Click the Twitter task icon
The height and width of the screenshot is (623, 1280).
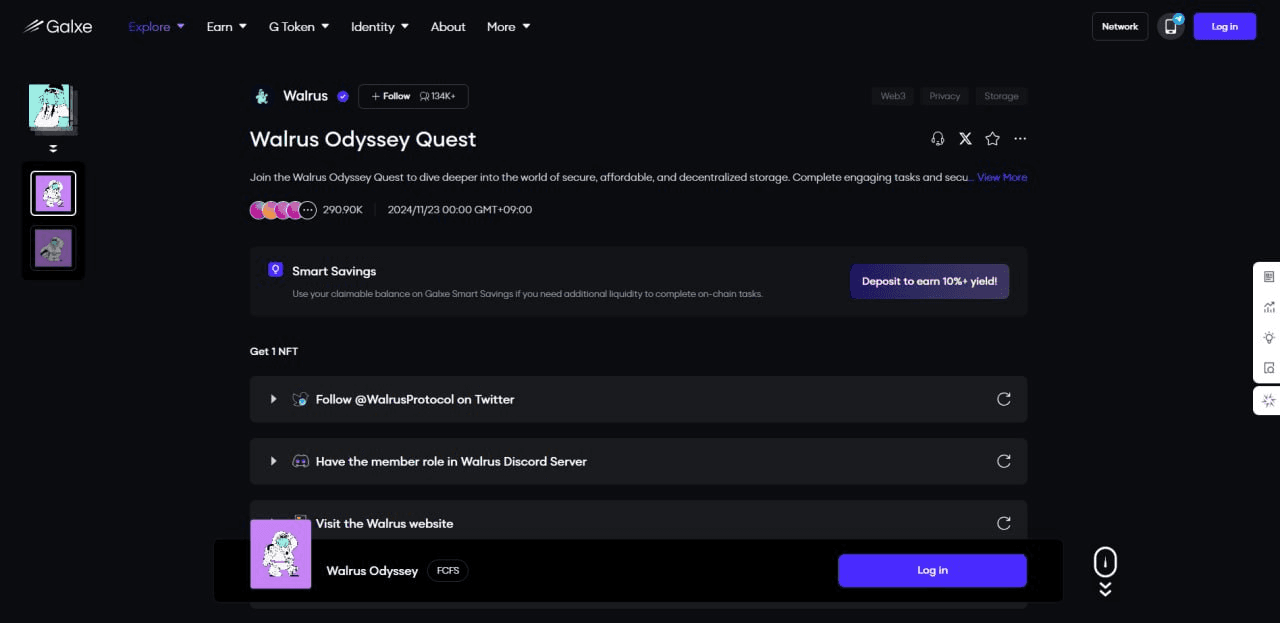point(300,399)
